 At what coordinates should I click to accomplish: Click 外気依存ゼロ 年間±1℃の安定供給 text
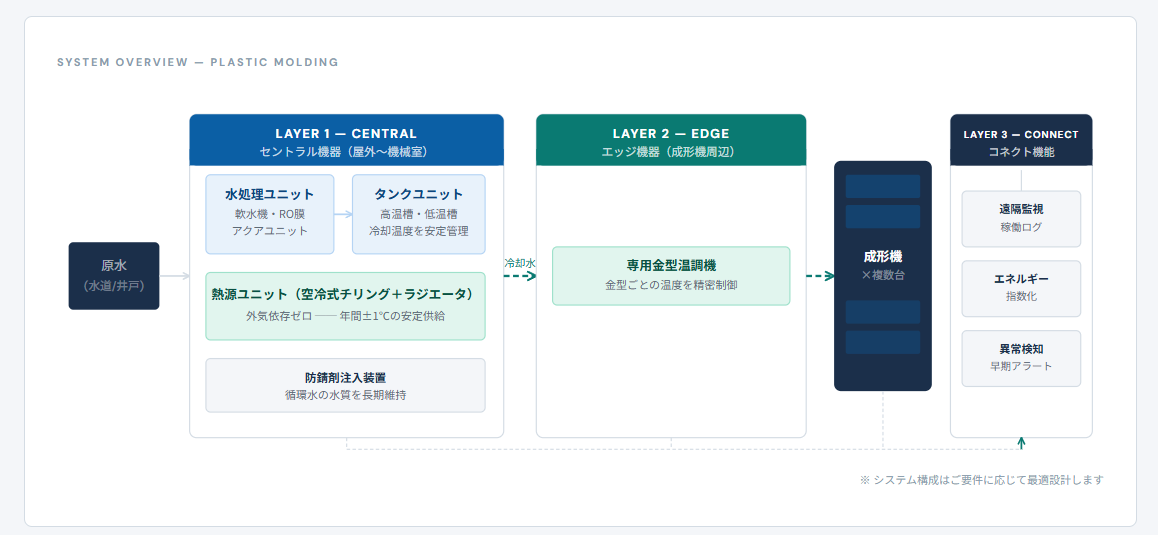[x=346, y=316]
